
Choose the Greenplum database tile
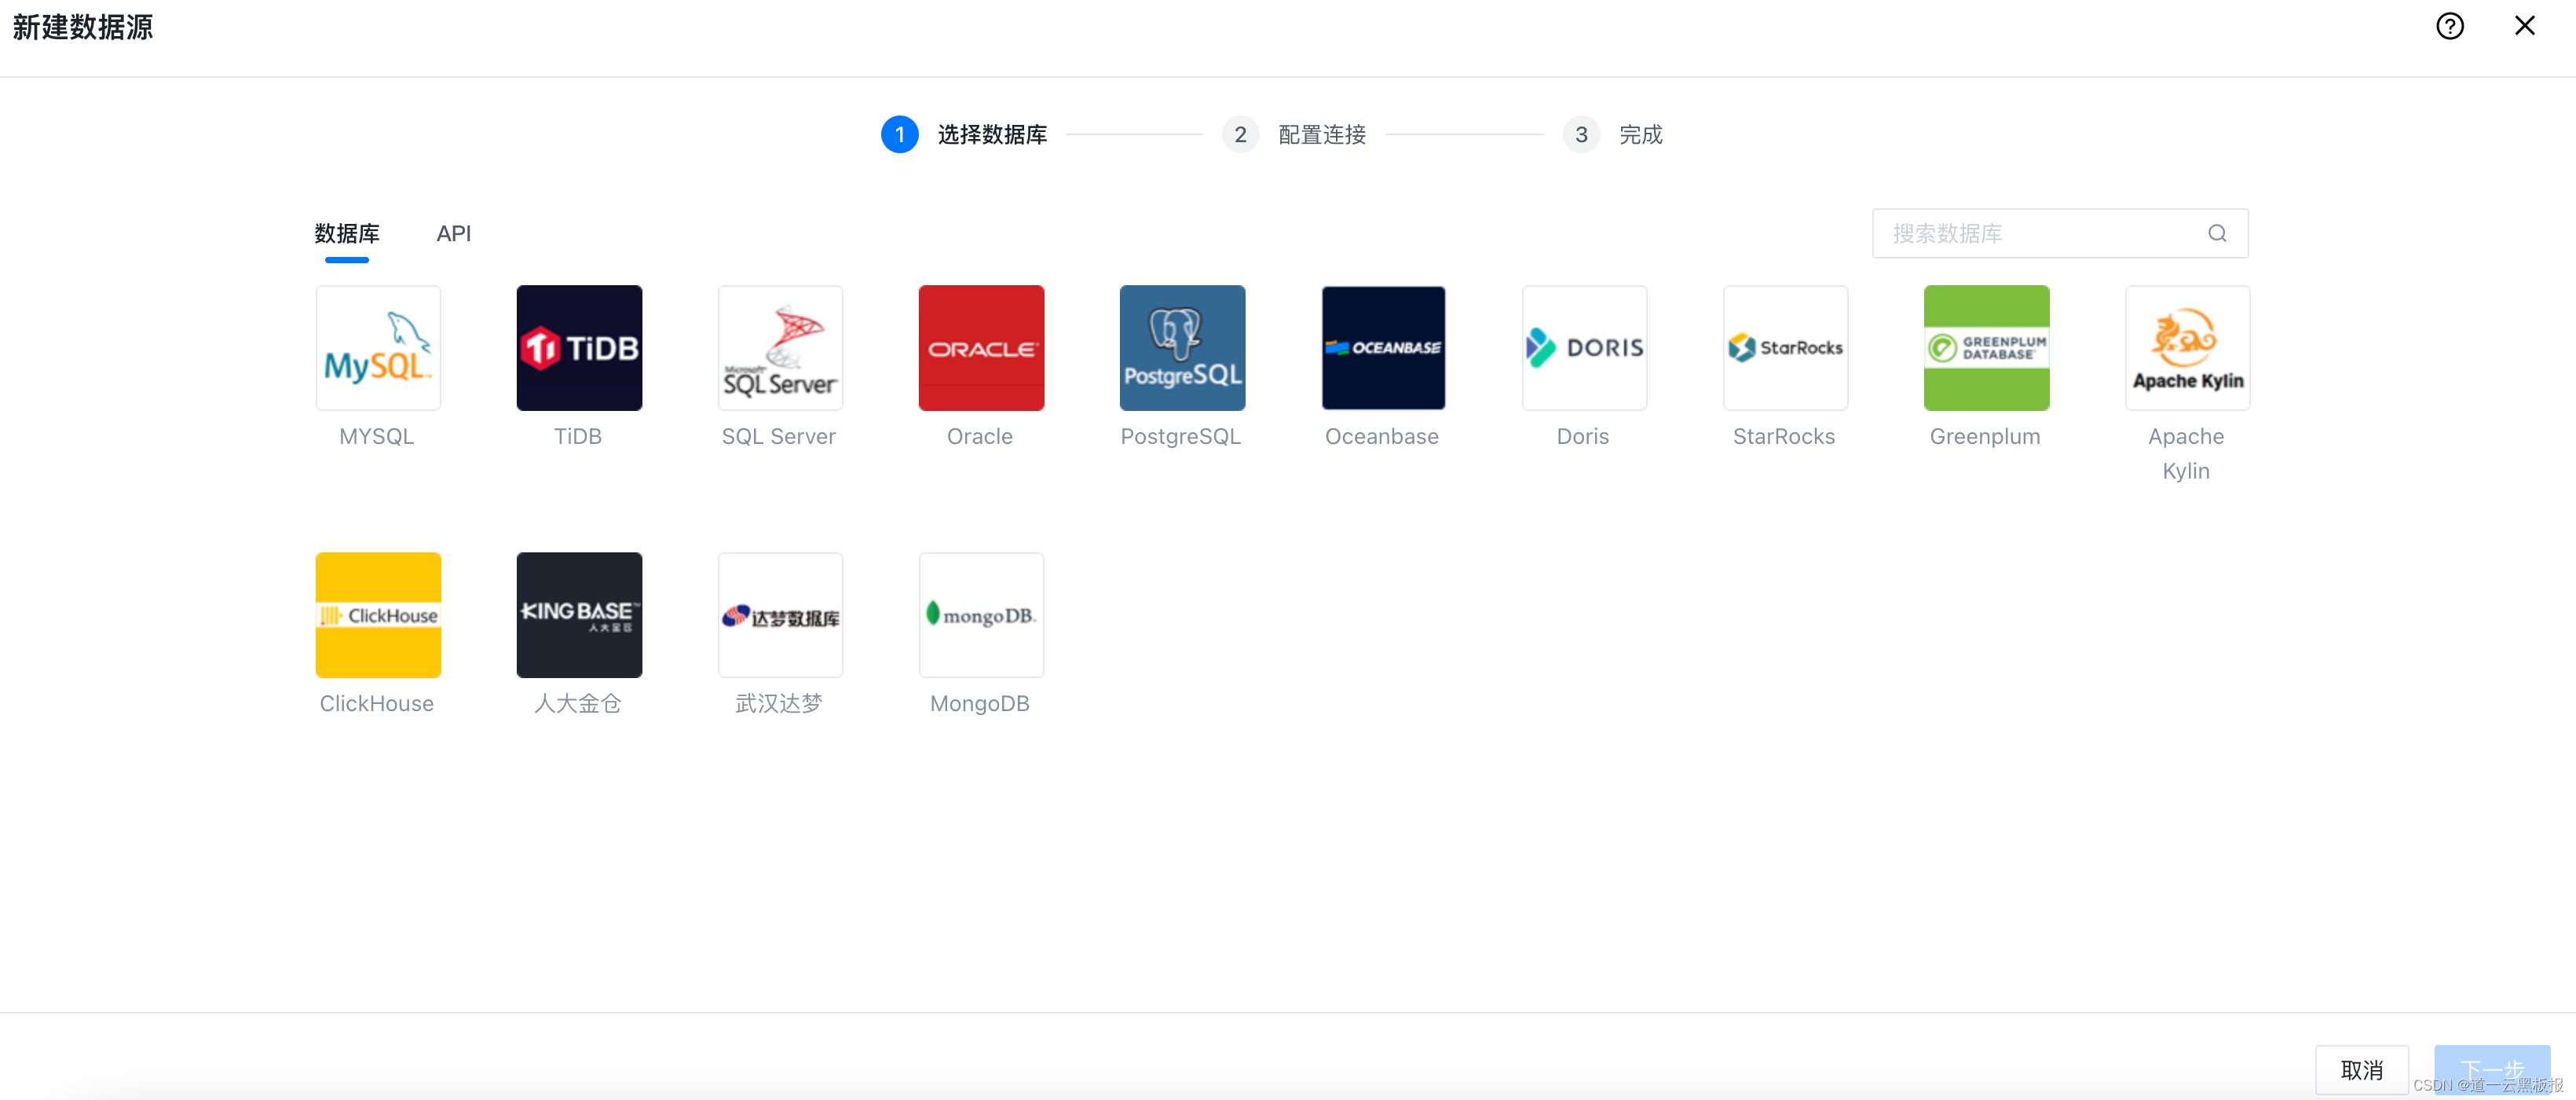pyautogui.click(x=1986, y=348)
